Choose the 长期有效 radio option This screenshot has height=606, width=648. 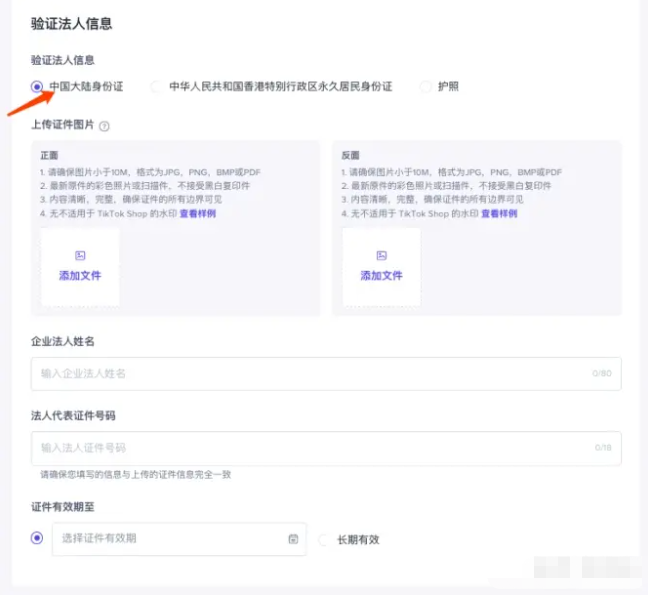pyautogui.click(x=324, y=540)
